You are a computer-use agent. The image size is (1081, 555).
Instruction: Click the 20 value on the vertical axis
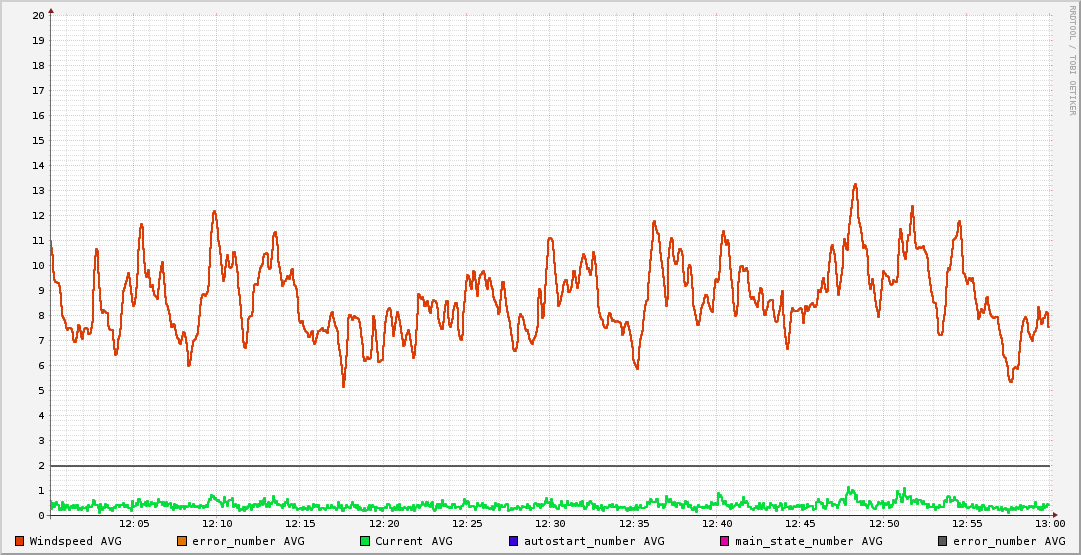click(38, 16)
